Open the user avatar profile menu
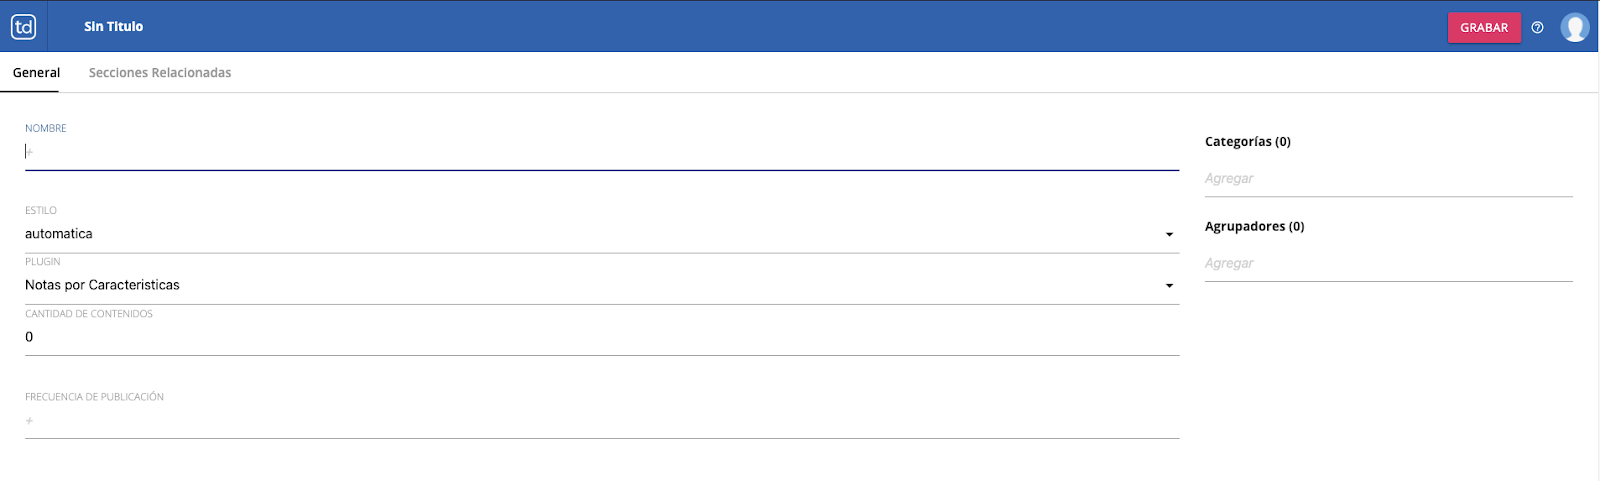The image size is (1600, 481). (1575, 27)
